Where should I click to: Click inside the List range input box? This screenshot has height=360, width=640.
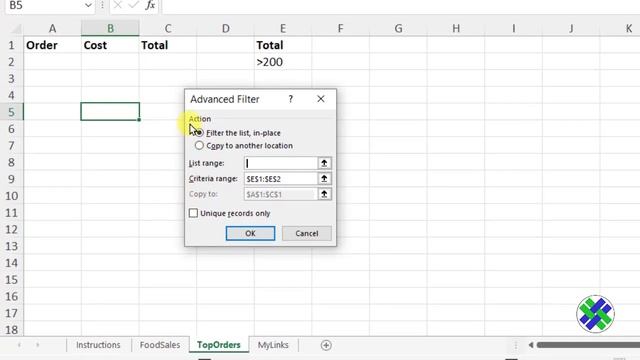(281, 163)
